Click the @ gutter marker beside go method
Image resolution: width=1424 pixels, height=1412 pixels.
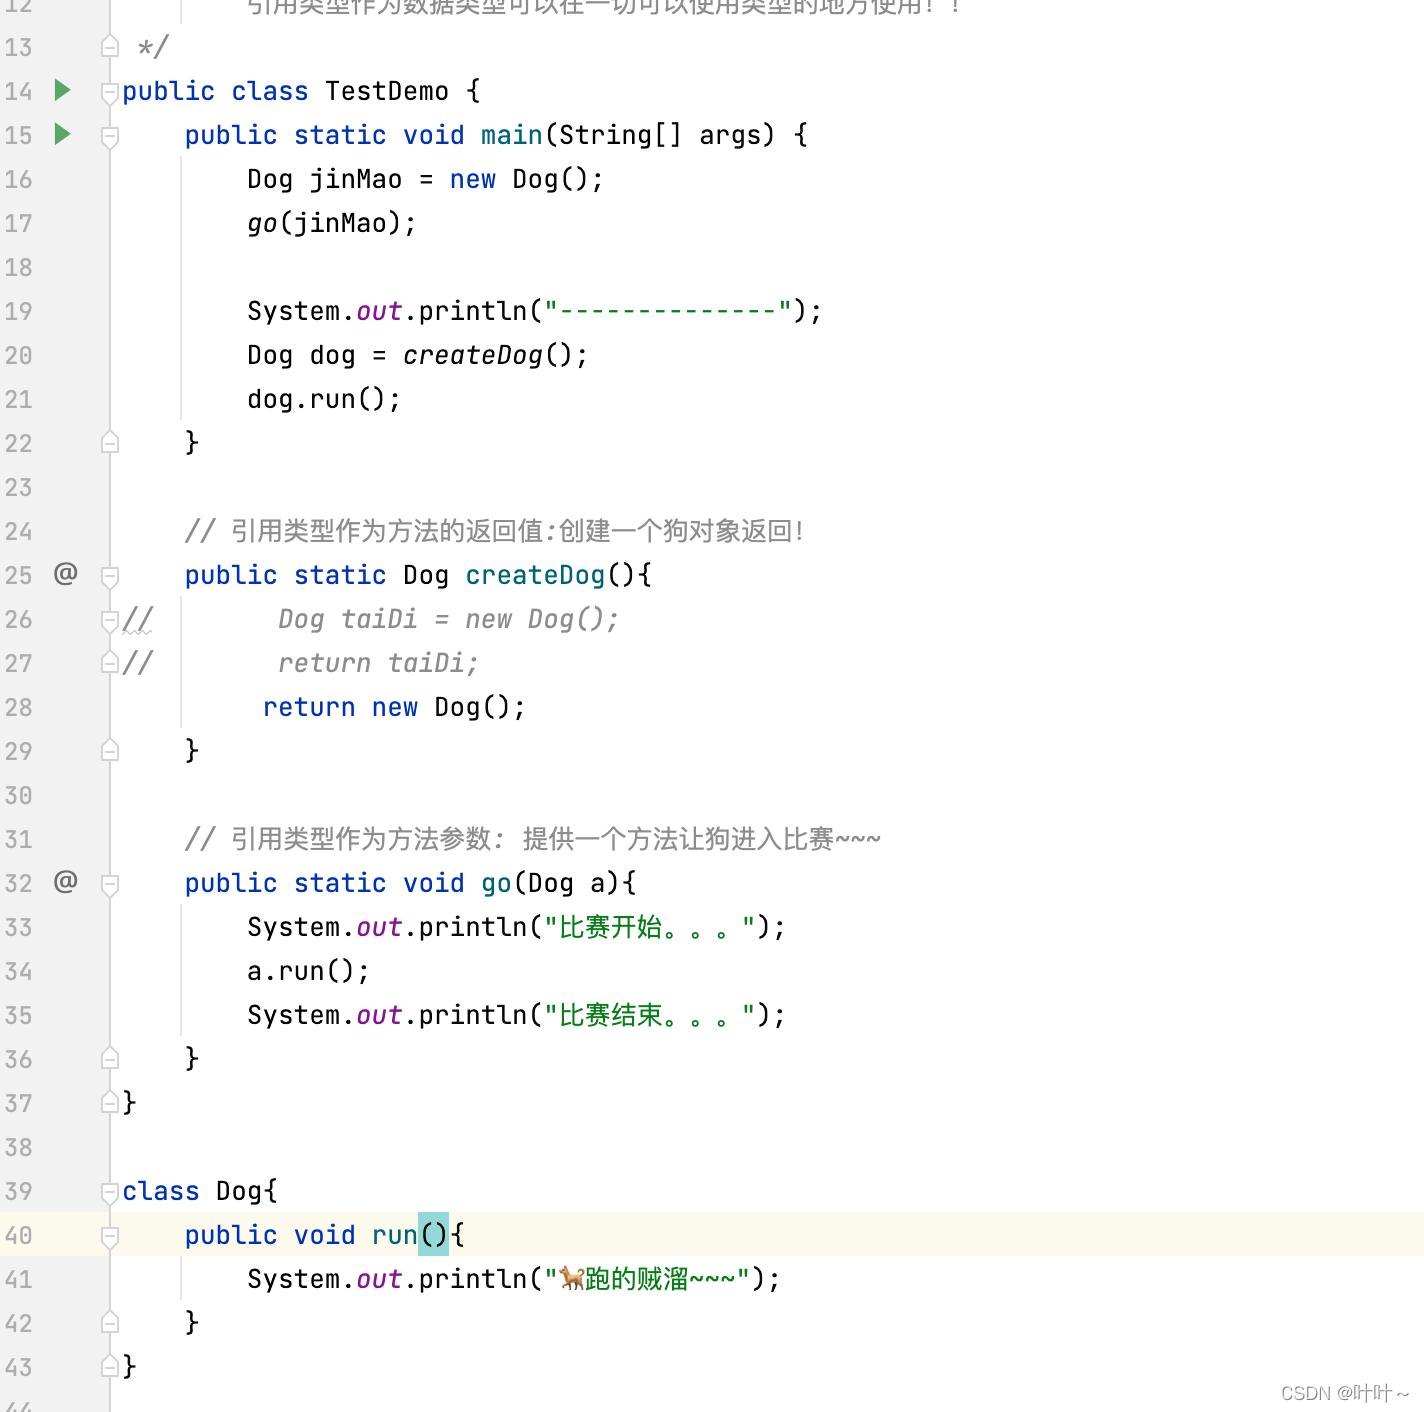point(65,882)
